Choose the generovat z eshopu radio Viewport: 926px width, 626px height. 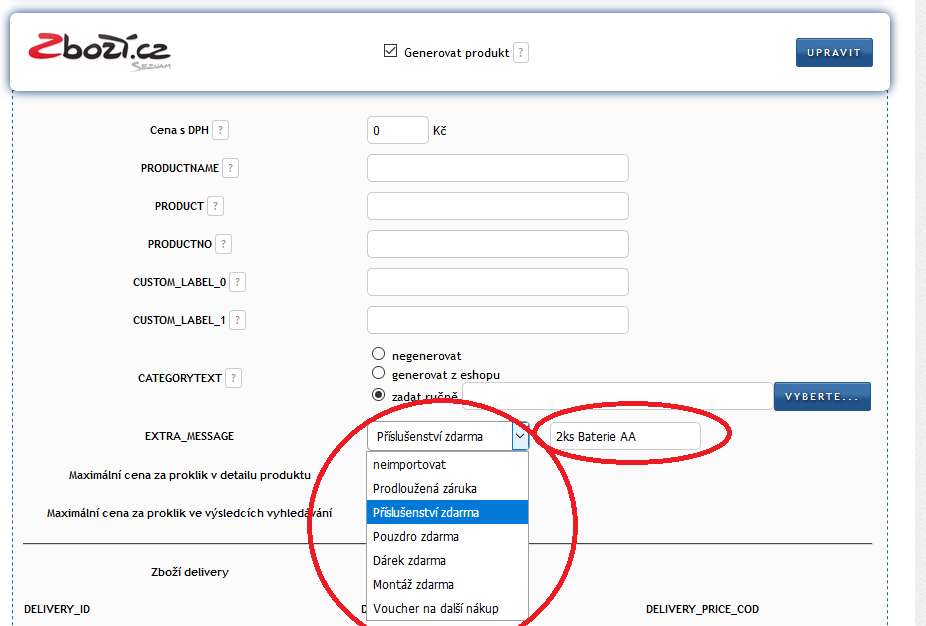(378, 373)
